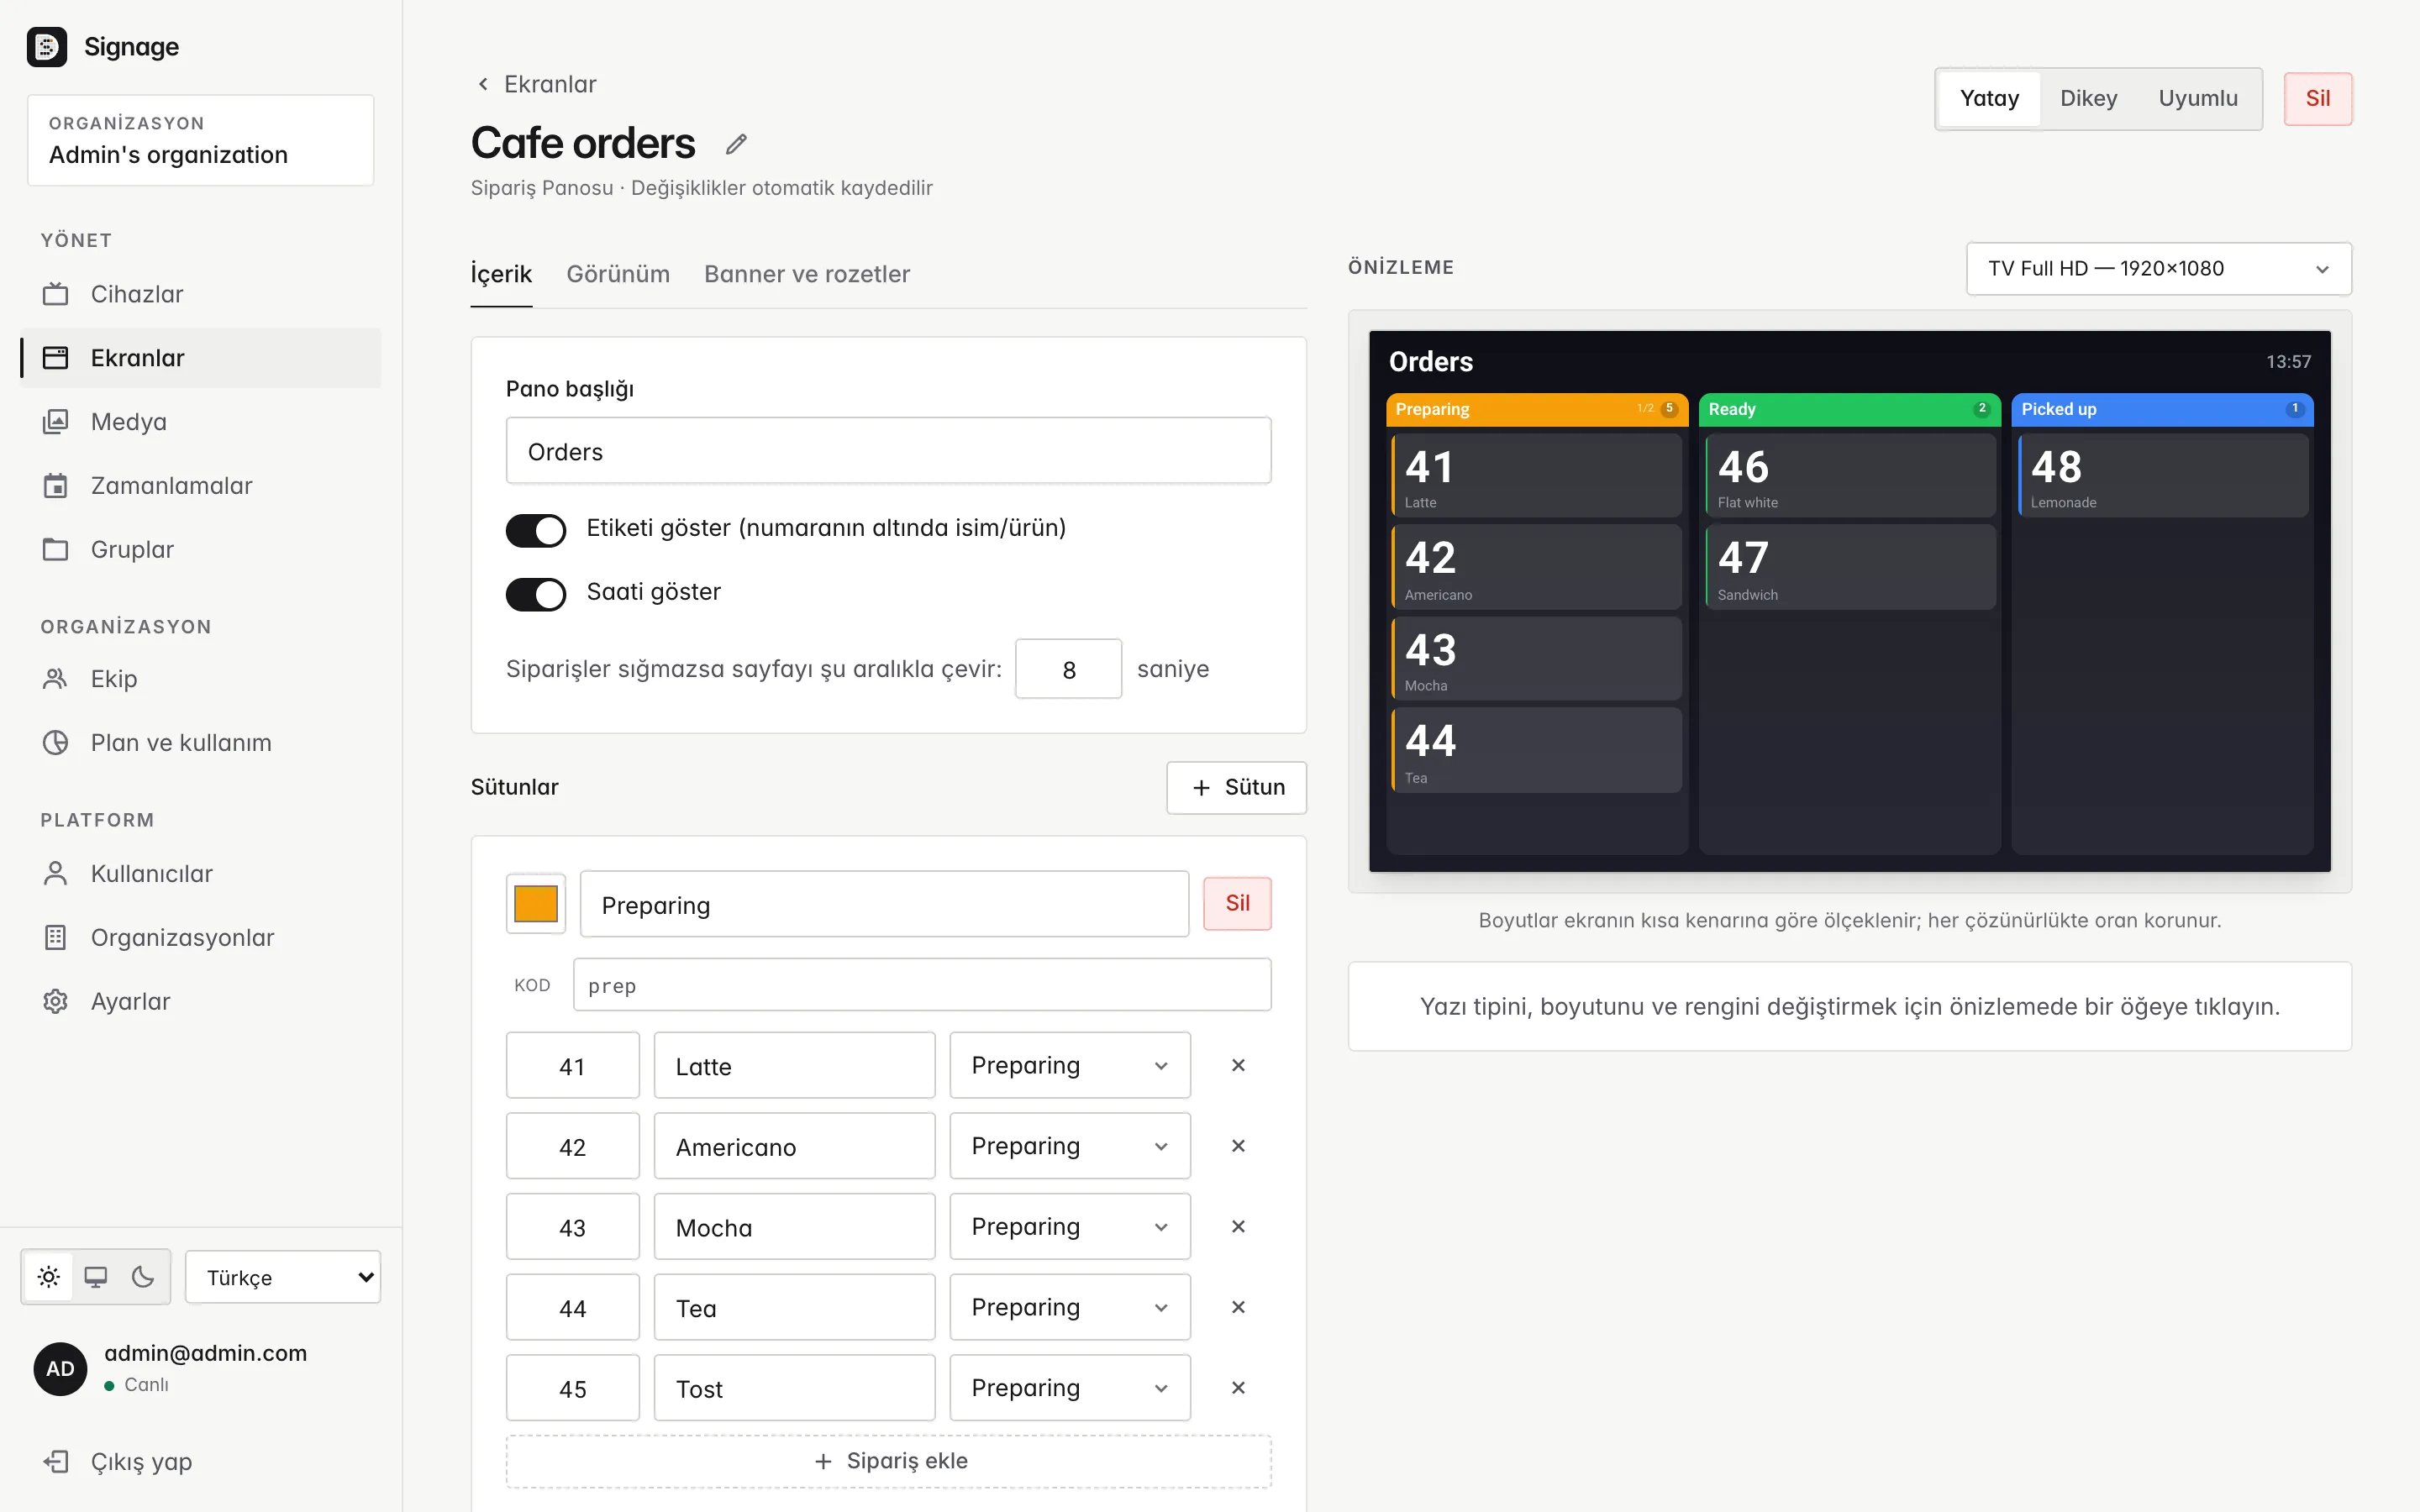
Task: Delete the Preparing column with Sil
Action: tap(1237, 904)
